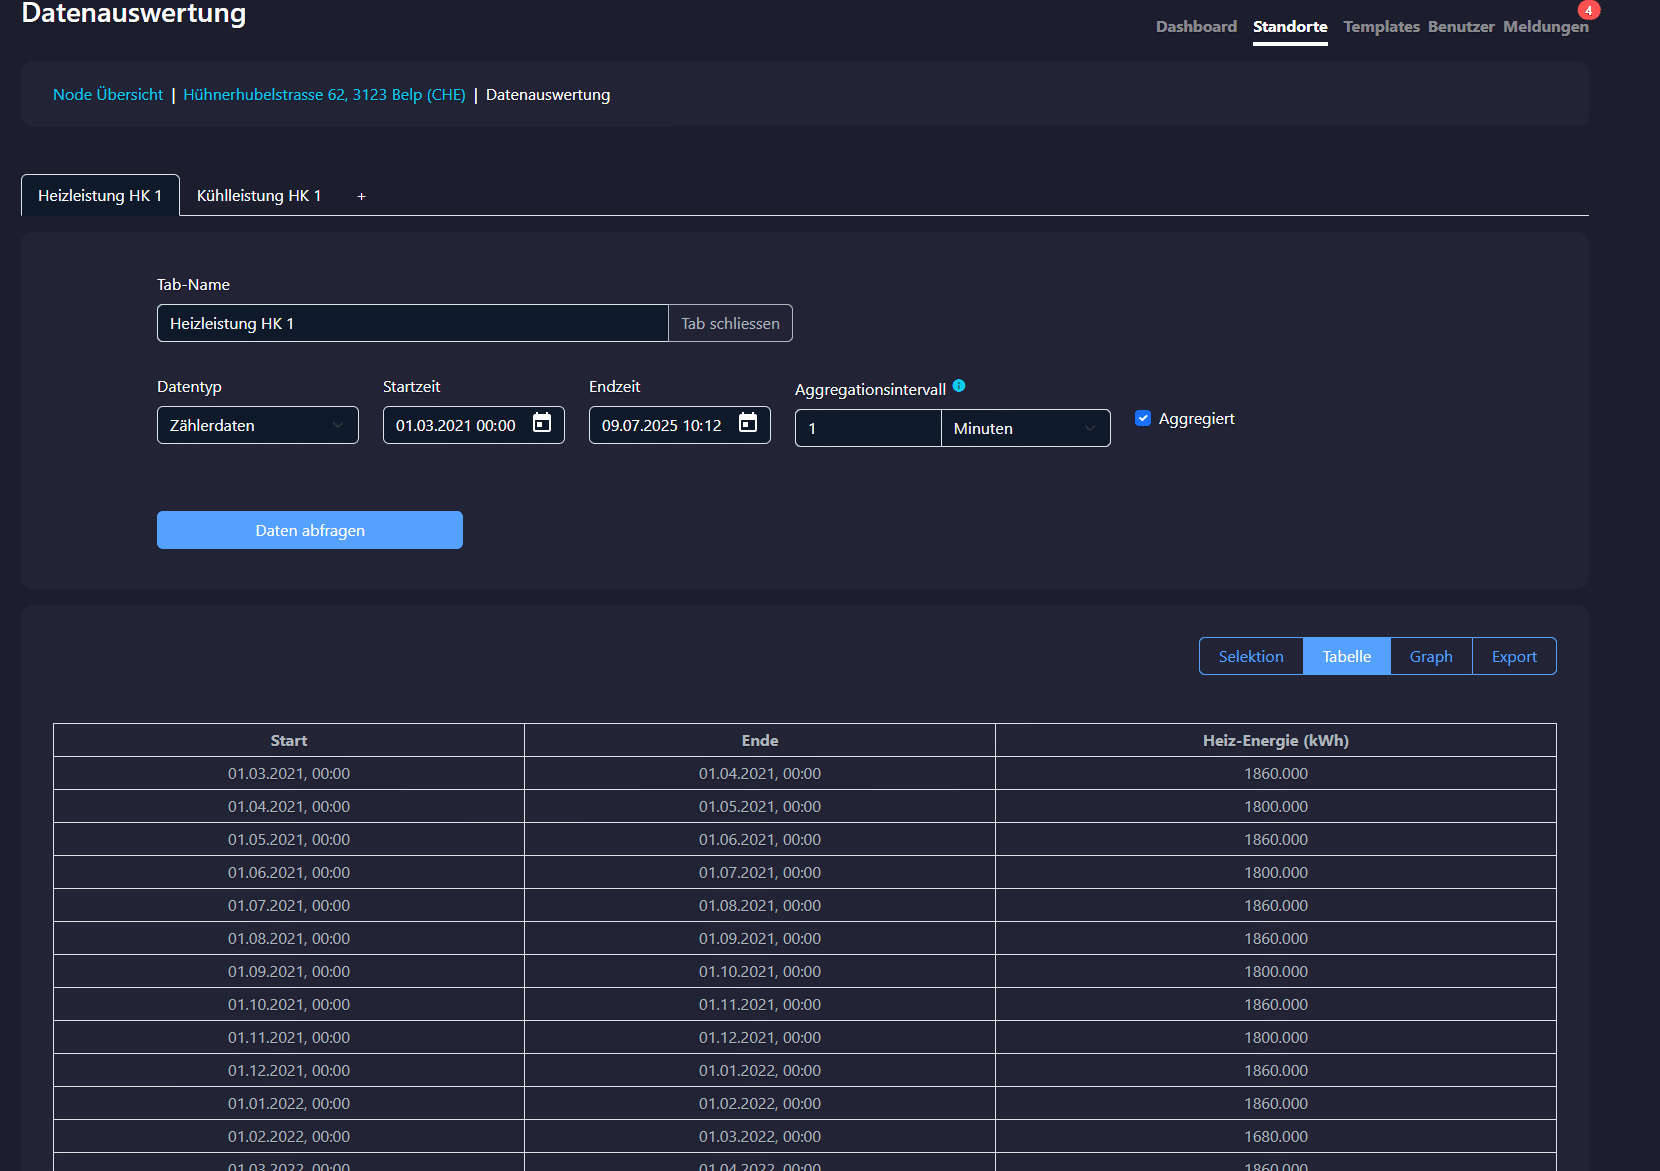Open Benutzer in top navigation

[1460, 27]
